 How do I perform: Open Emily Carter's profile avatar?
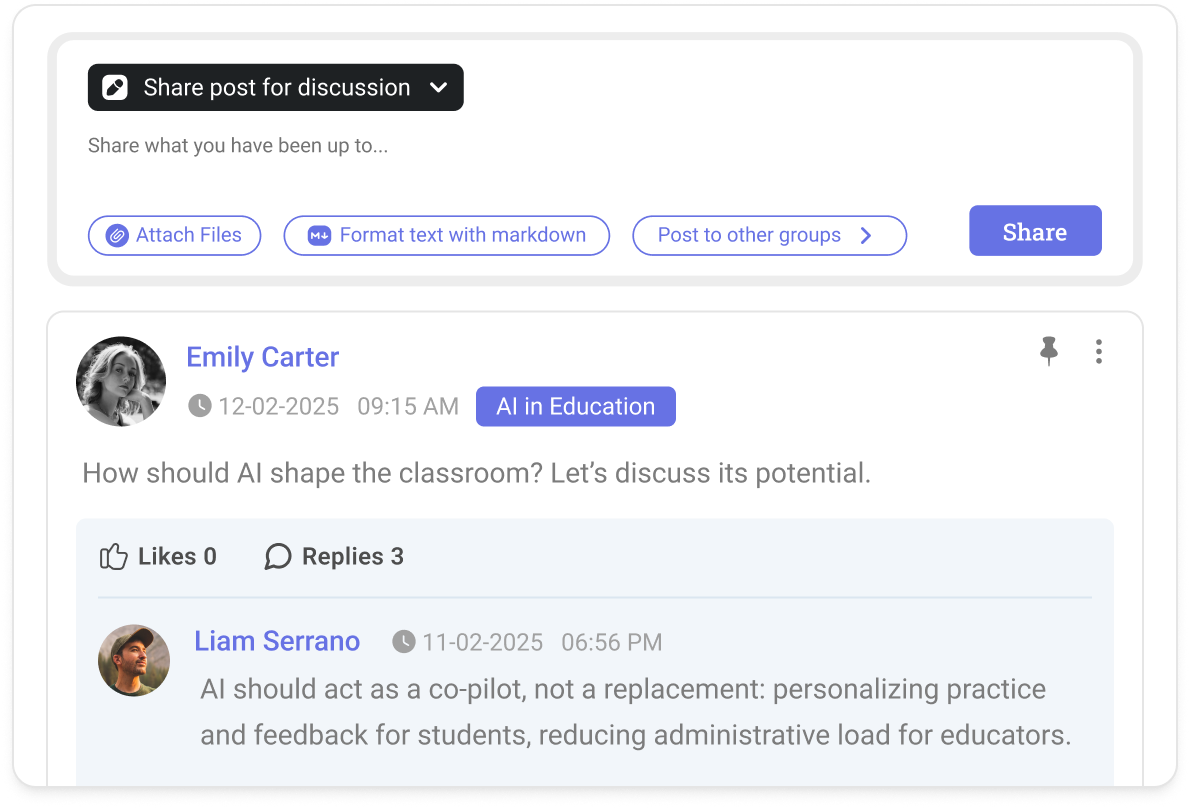(121, 381)
